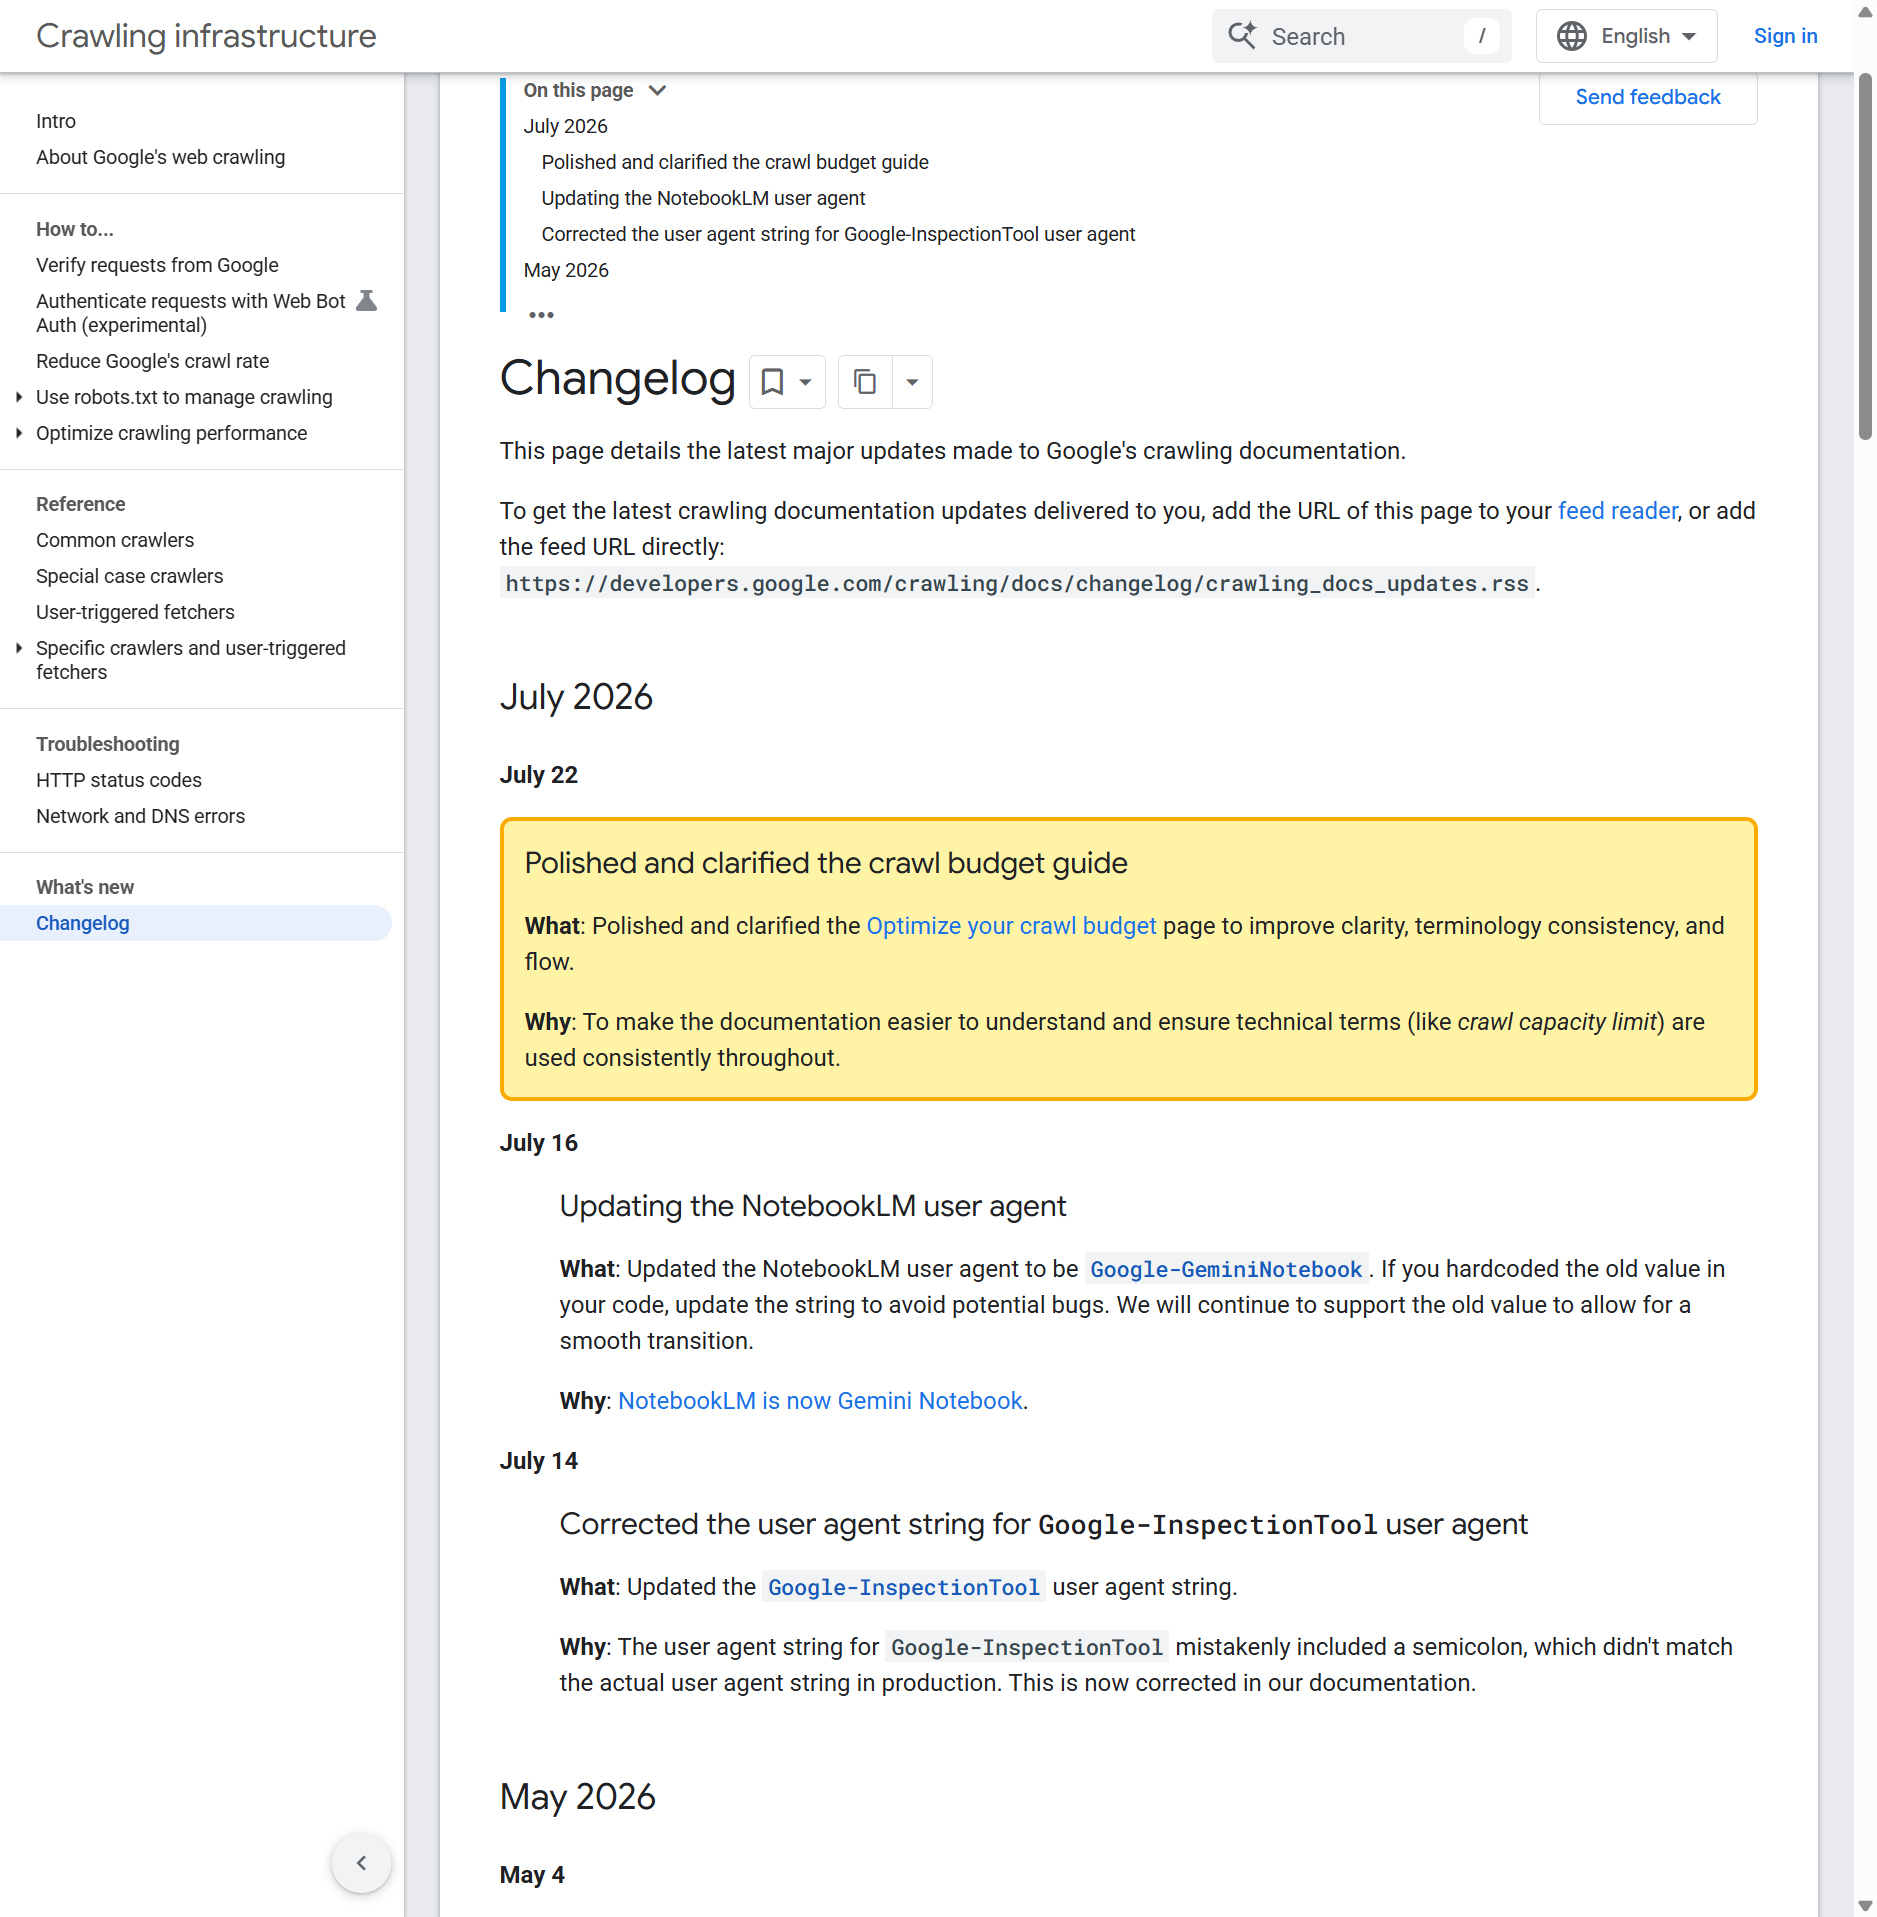This screenshot has width=1877, height=1917.
Task: Open the Optimize your crawl budget link
Action: click(1011, 926)
